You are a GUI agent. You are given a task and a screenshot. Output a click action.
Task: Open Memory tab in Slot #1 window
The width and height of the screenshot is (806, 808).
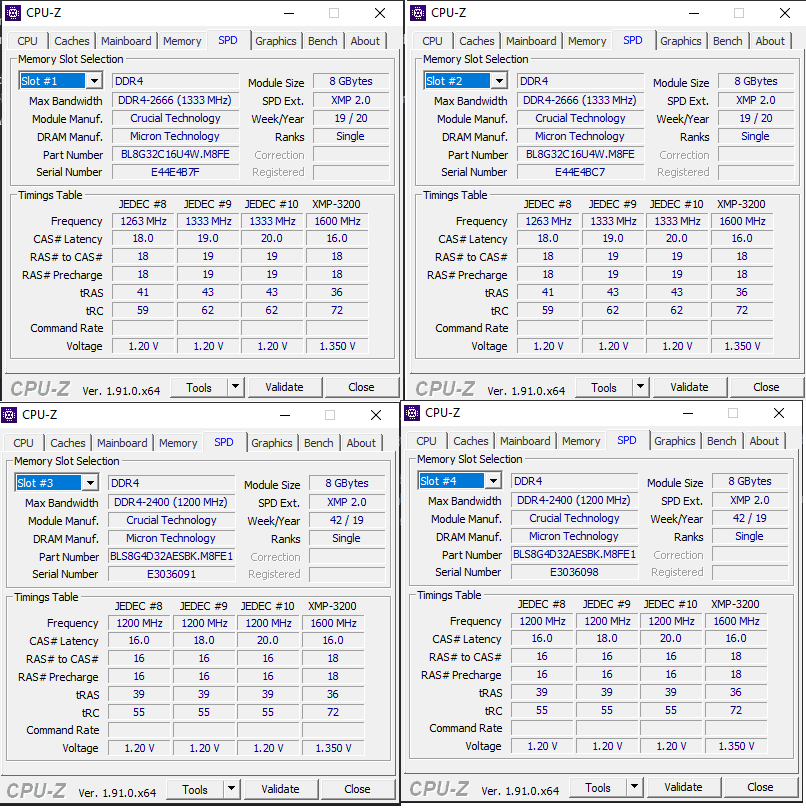pyautogui.click(x=182, y=41)
